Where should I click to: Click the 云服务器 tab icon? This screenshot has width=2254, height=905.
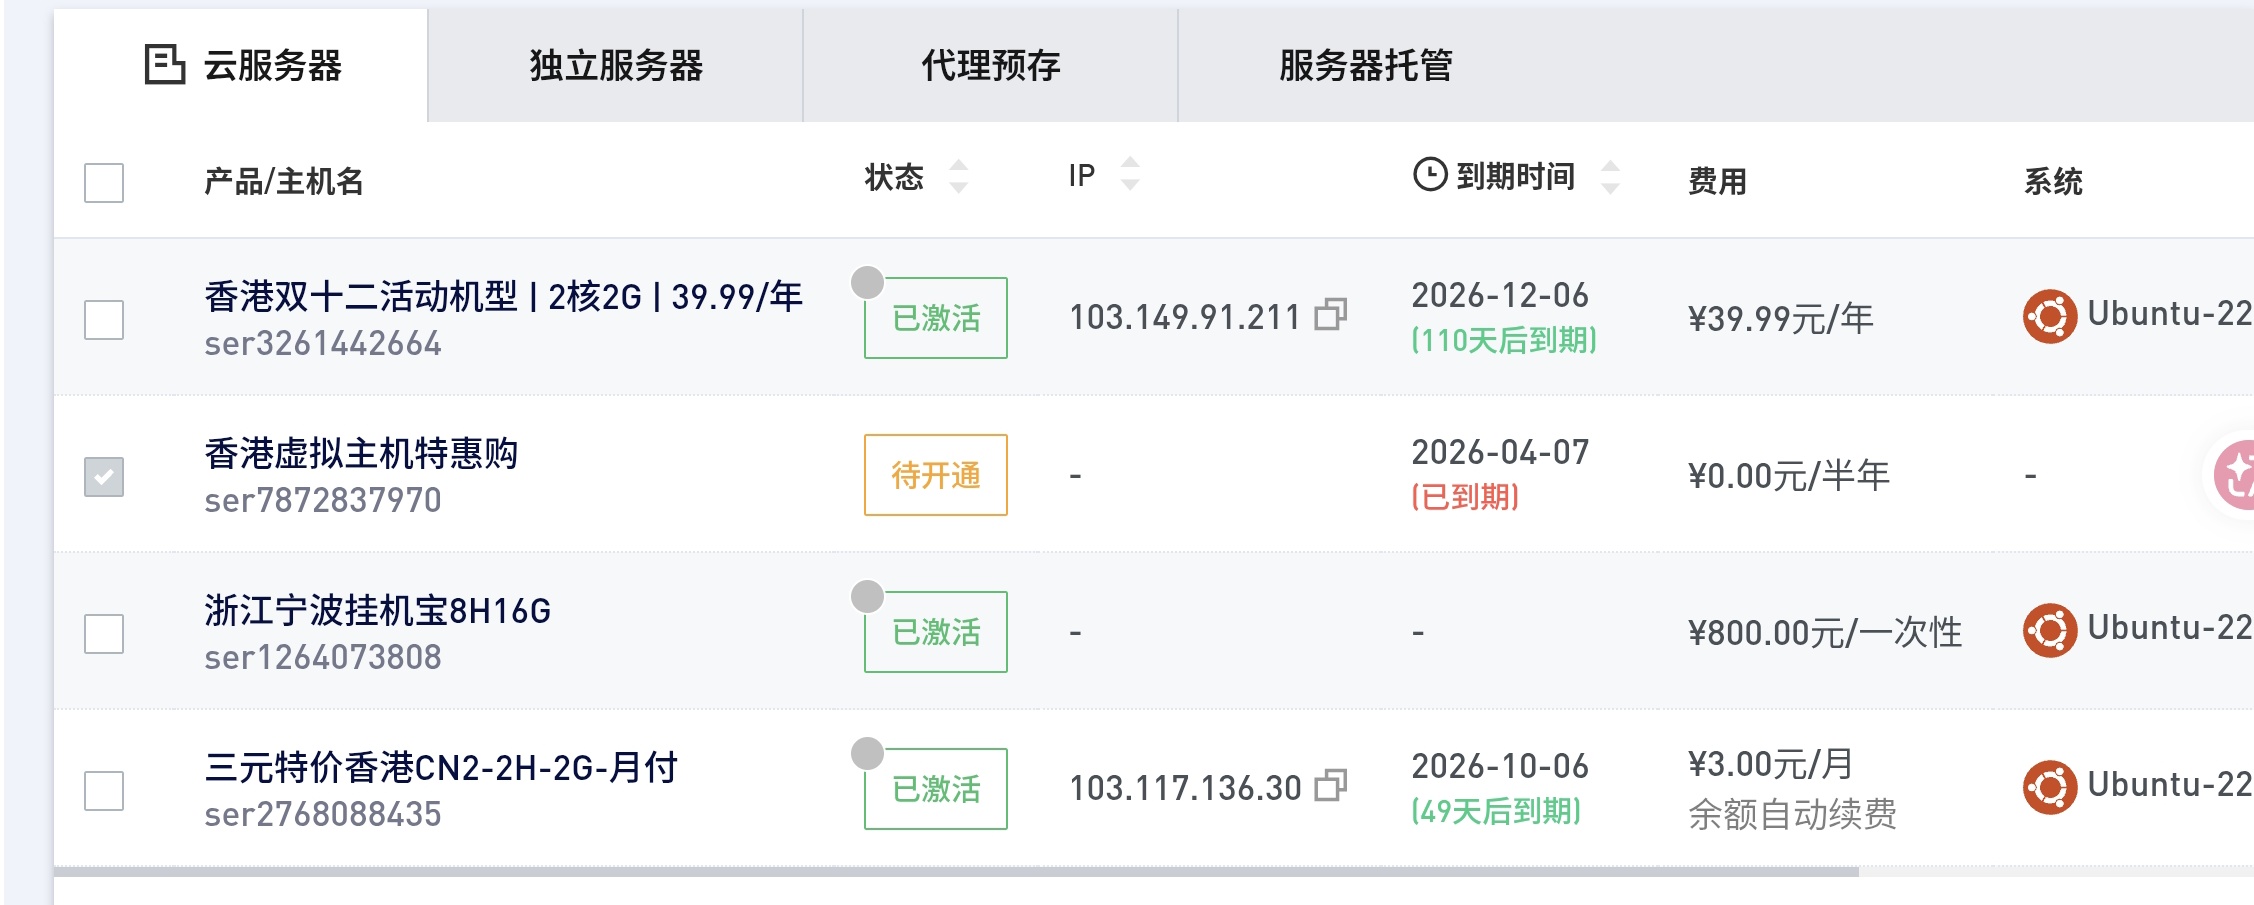pyautogui.click(x=164, y=65)
